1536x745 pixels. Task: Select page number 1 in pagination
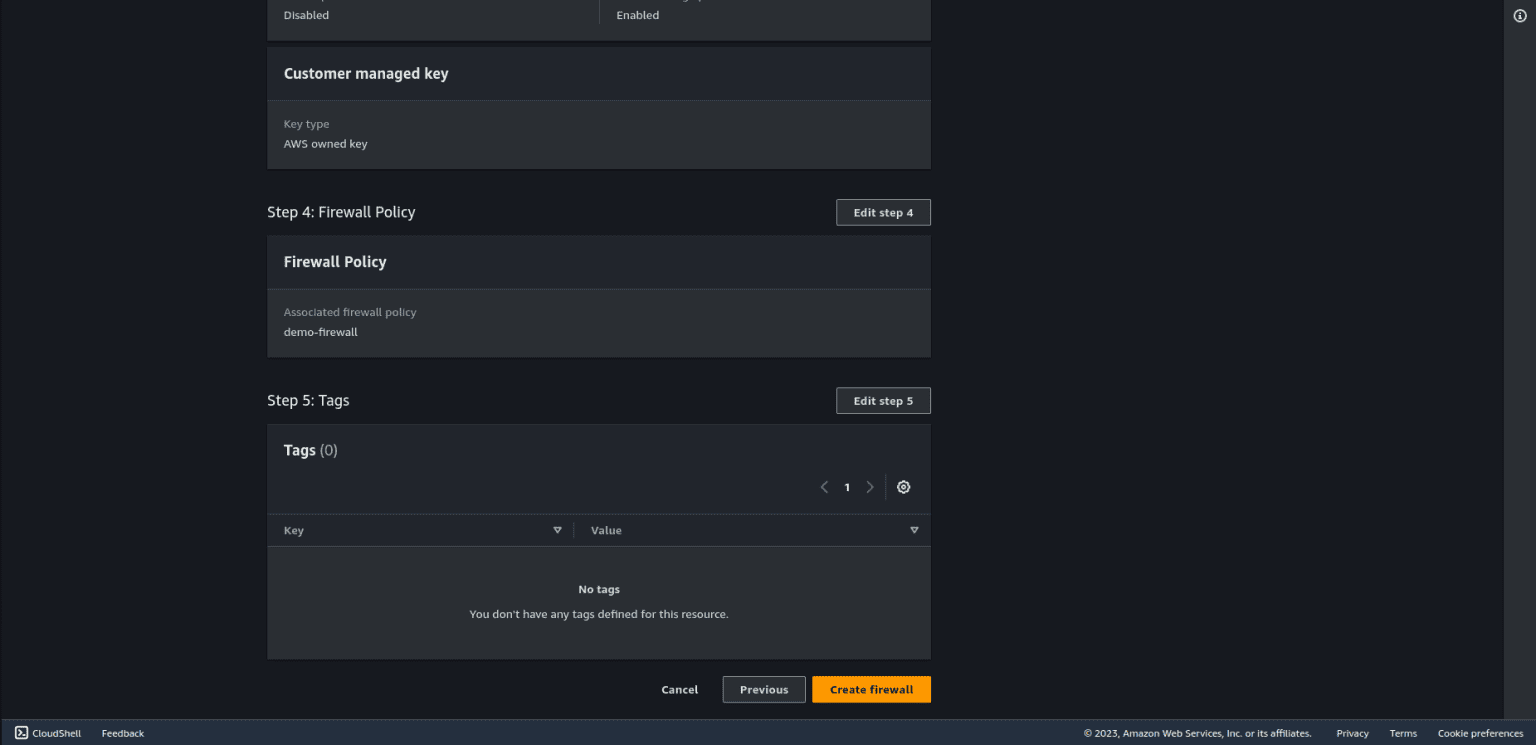pyautogui.click(x=847, y=487)
